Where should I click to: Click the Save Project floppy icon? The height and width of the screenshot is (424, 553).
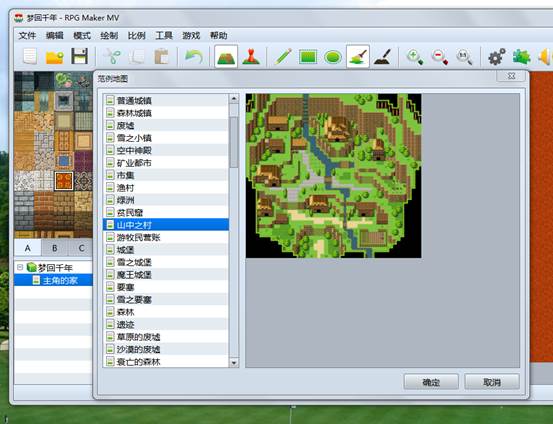[x=80, y=56]
